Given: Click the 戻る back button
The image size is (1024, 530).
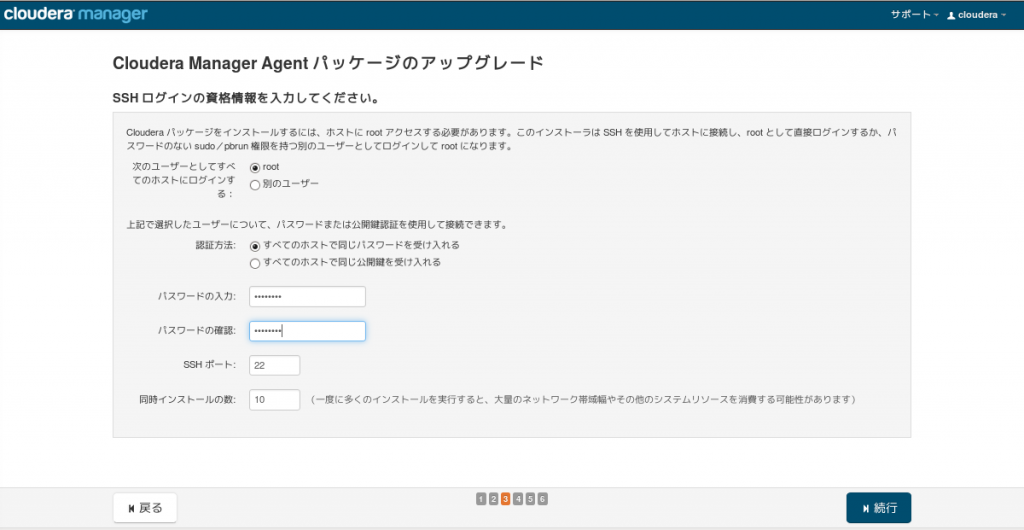Looking at the screenshot, I should 145,508.
